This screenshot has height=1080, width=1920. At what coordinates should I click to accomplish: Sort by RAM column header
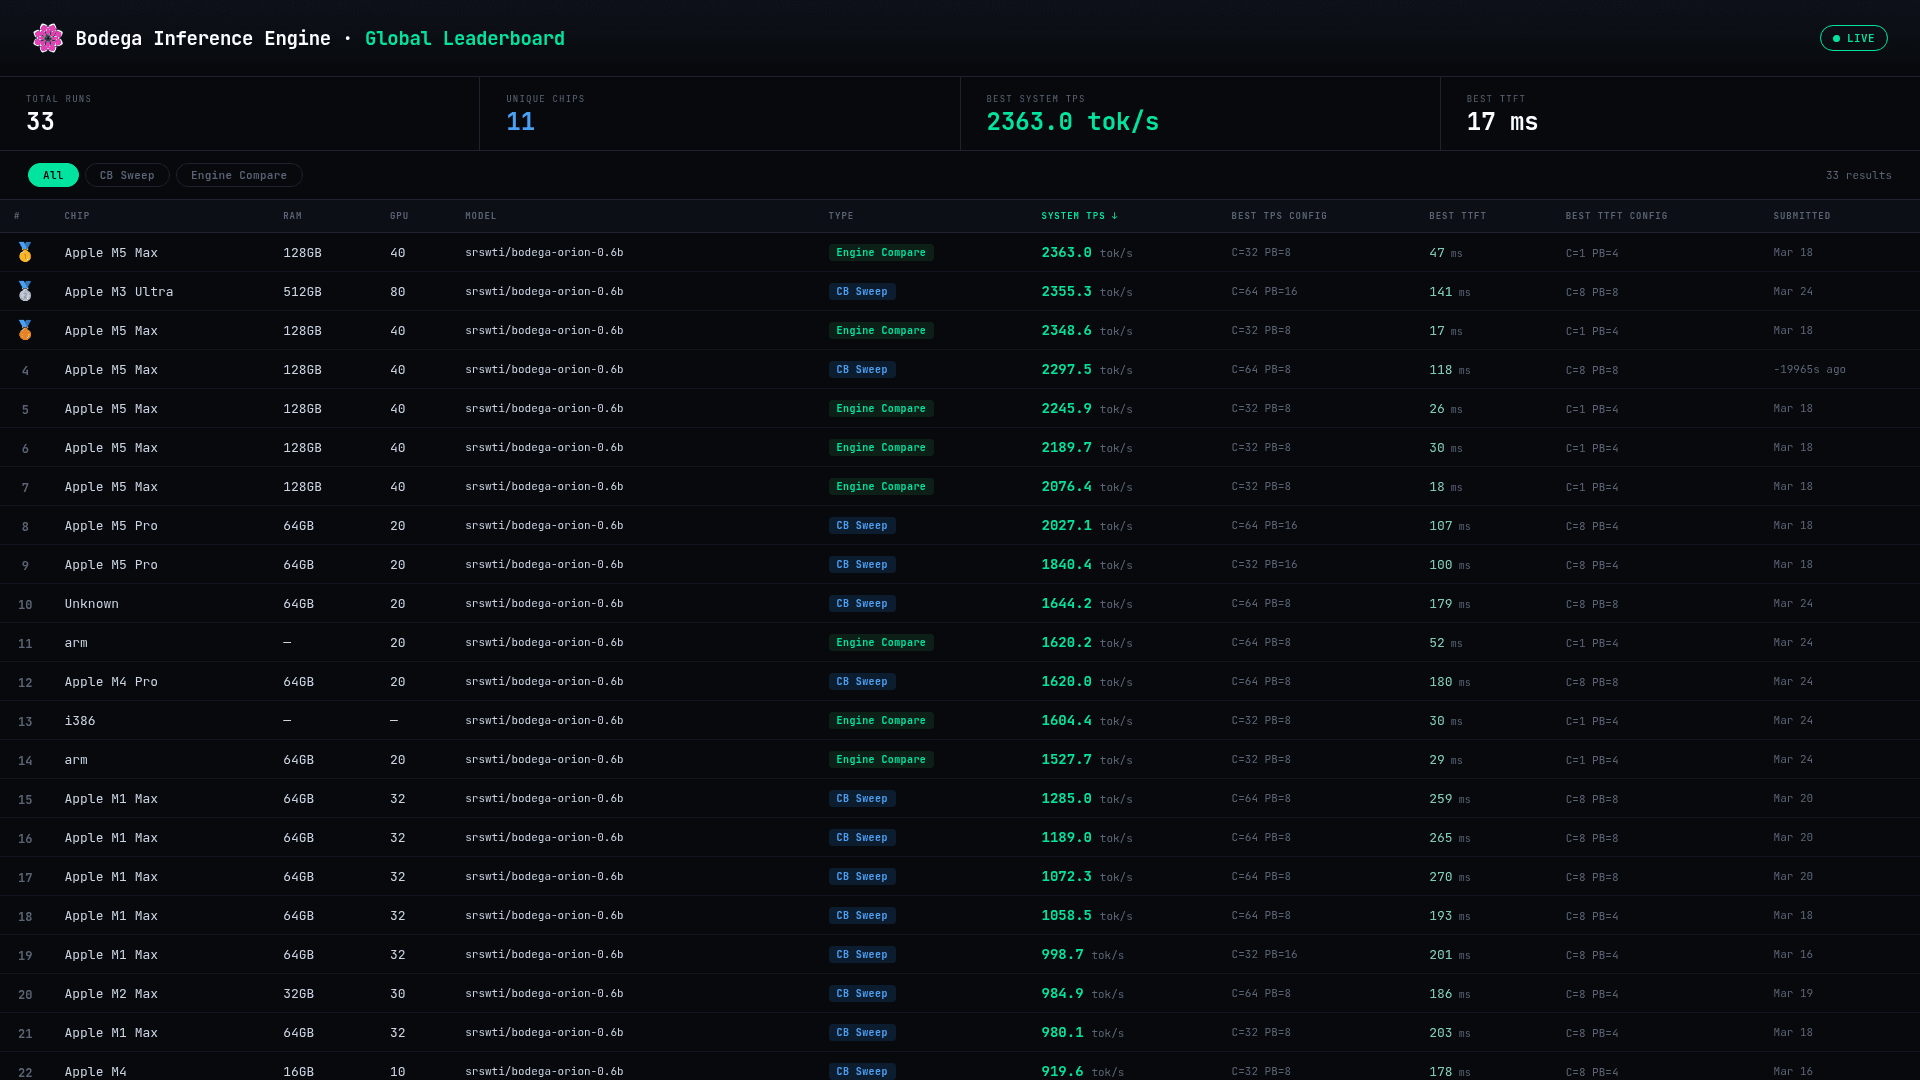pyautogui.click(x=292, y=216)
